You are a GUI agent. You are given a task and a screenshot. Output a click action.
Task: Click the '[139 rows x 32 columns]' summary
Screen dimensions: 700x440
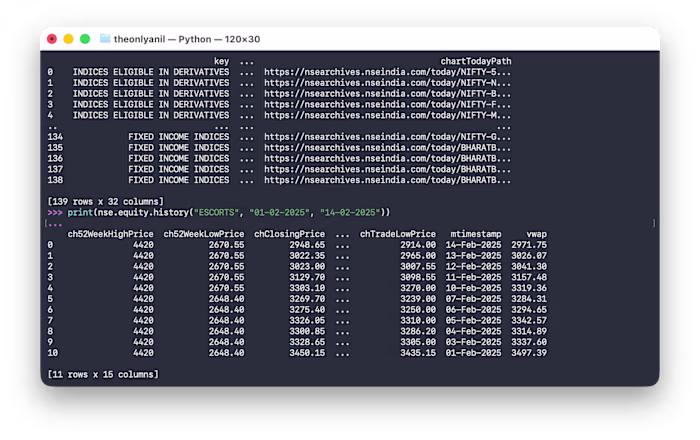(106, 202)
